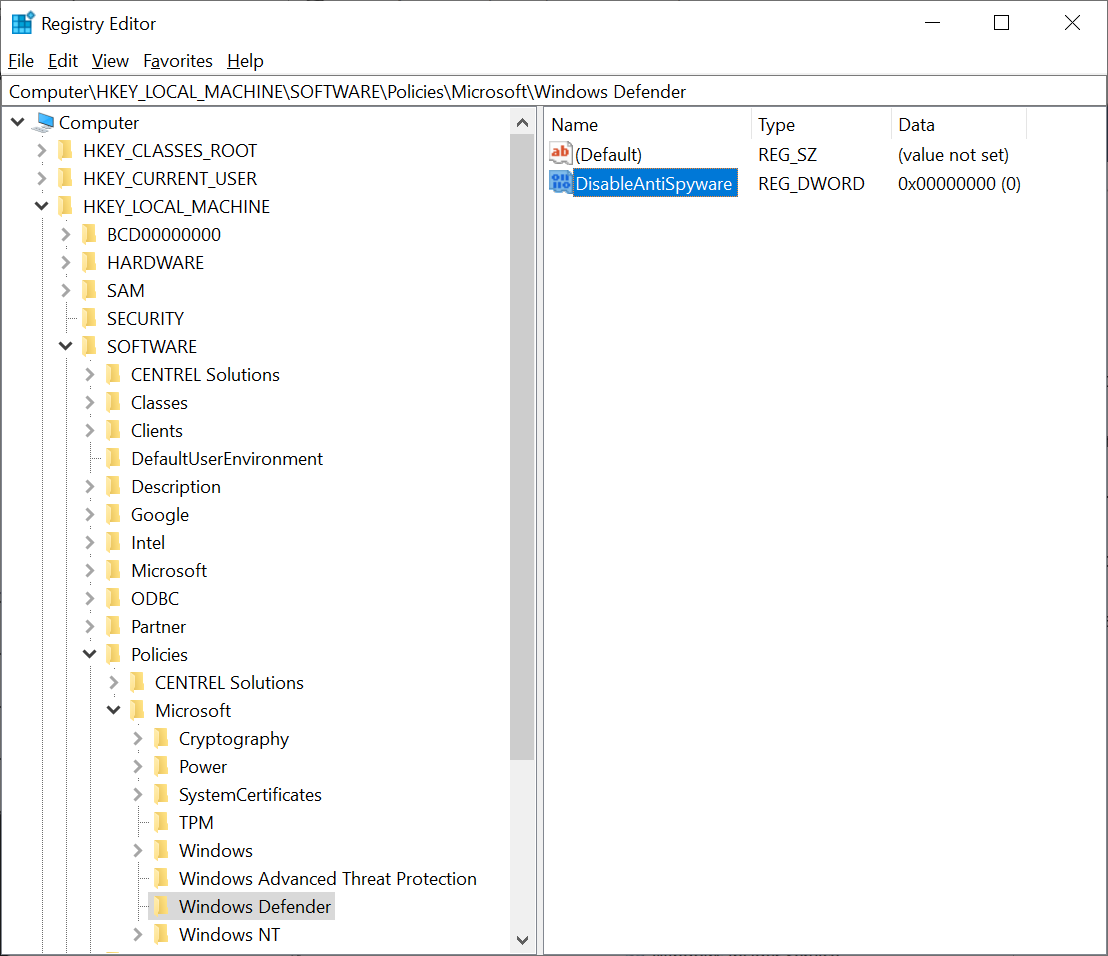Viewport: 1108px width, 956px height.
Task: Click the DisableAntiSpyware DWORD value icon
Action: (x=560, y=182)
